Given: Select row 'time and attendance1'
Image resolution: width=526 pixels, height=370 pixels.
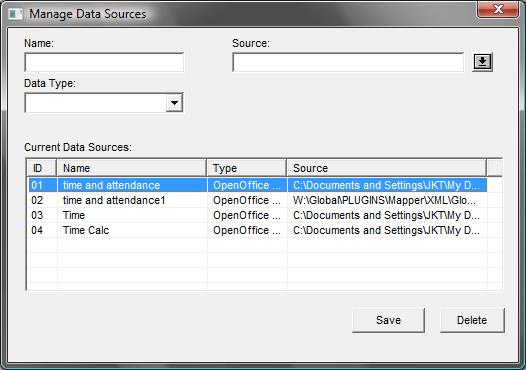Looking at the screenshot, I should (x=258, y=200).
